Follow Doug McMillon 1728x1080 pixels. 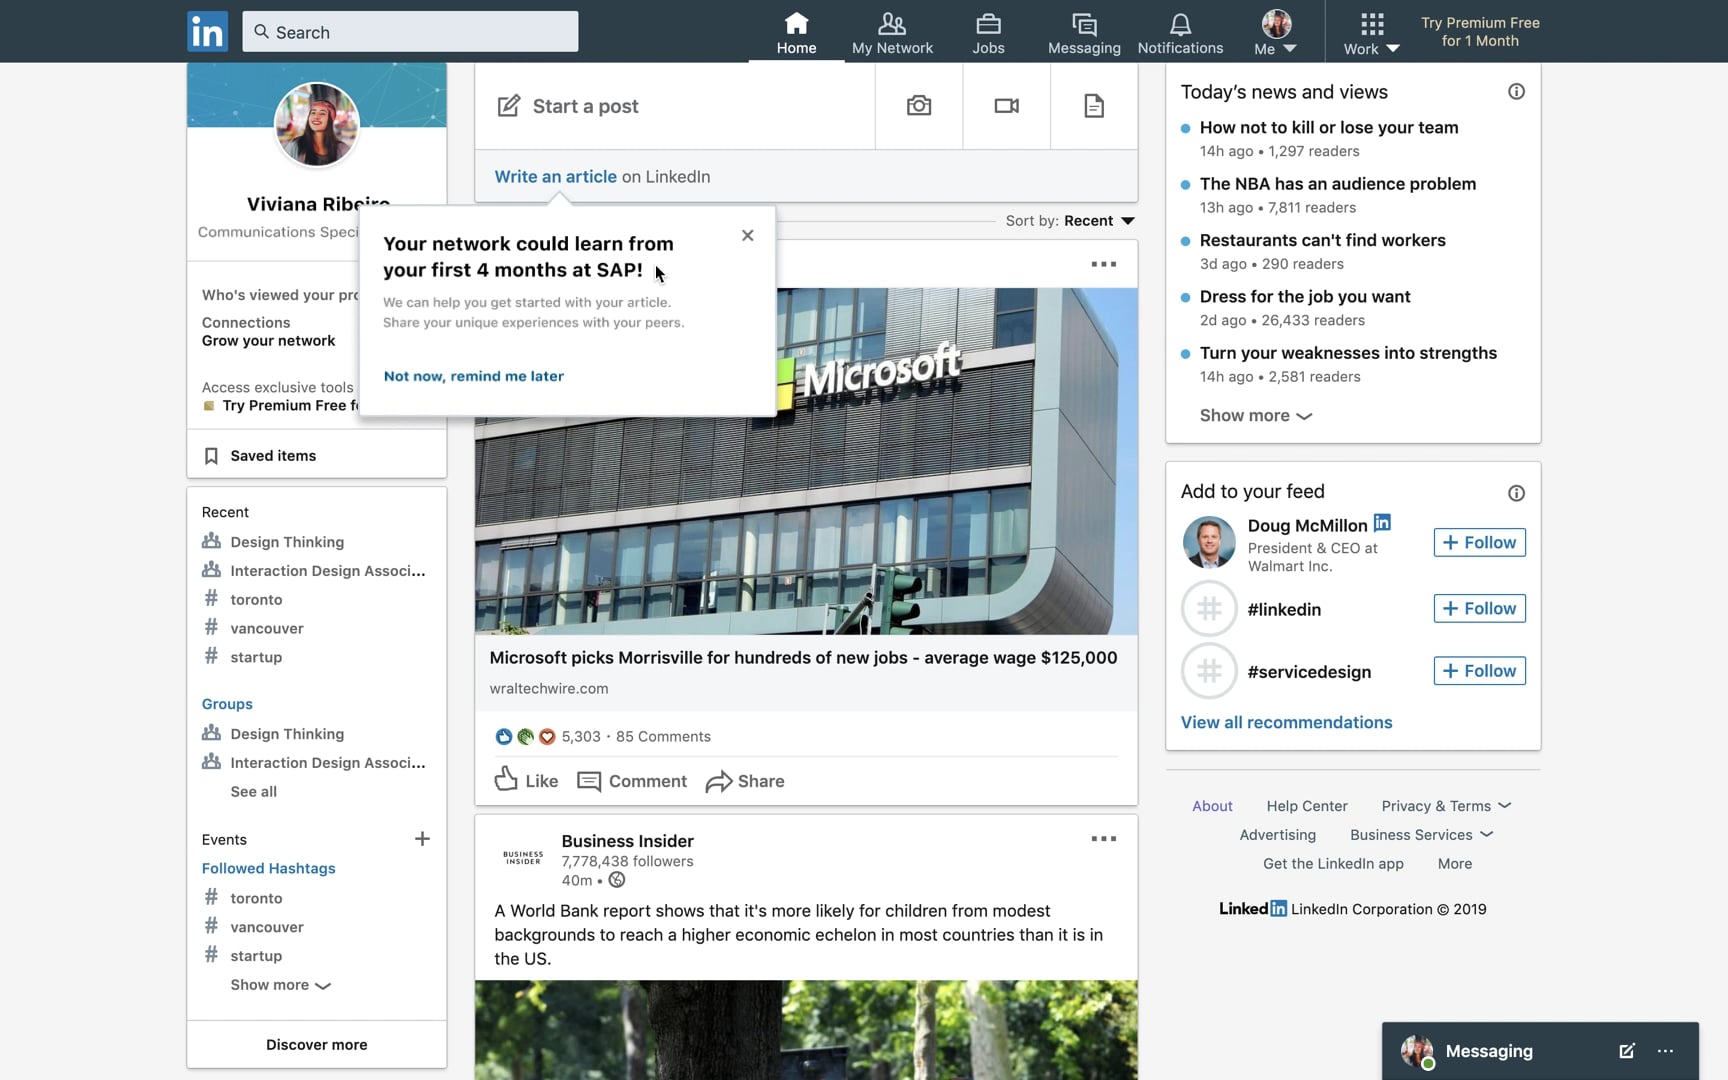(1479, 542)
